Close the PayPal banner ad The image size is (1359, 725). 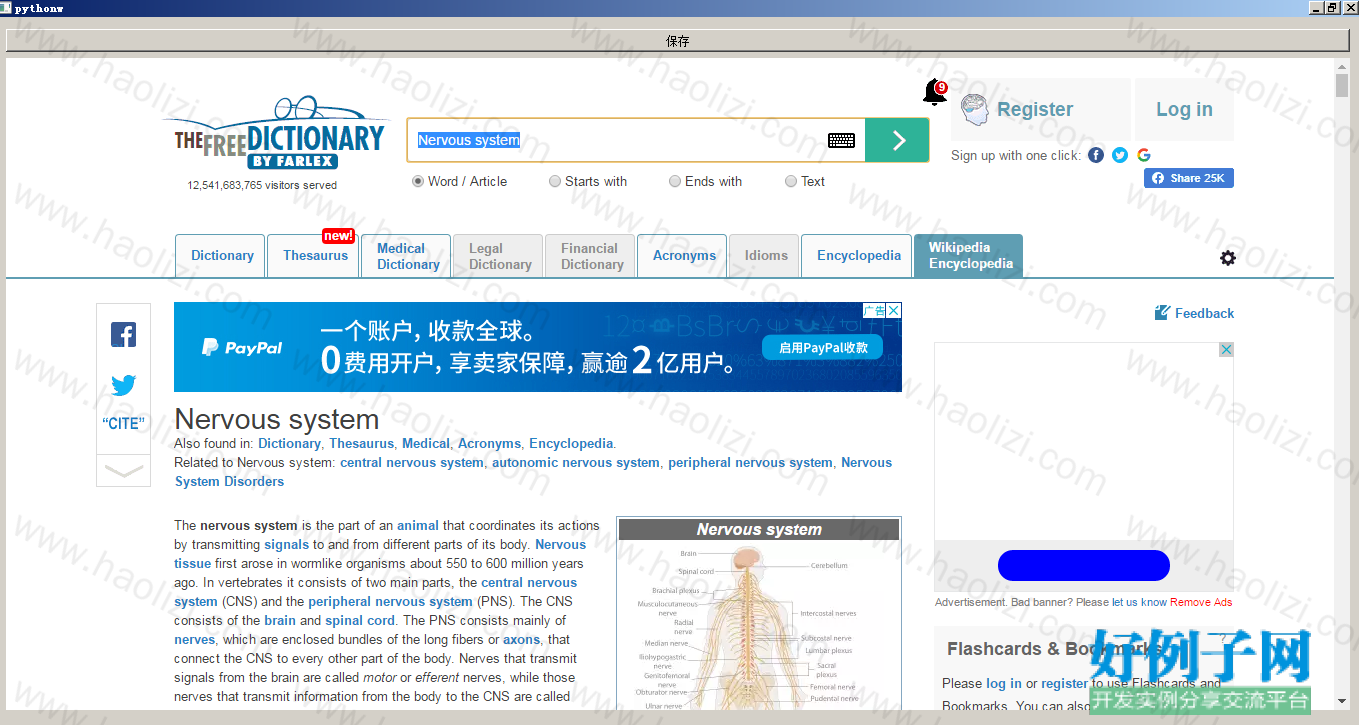point(894,310)
